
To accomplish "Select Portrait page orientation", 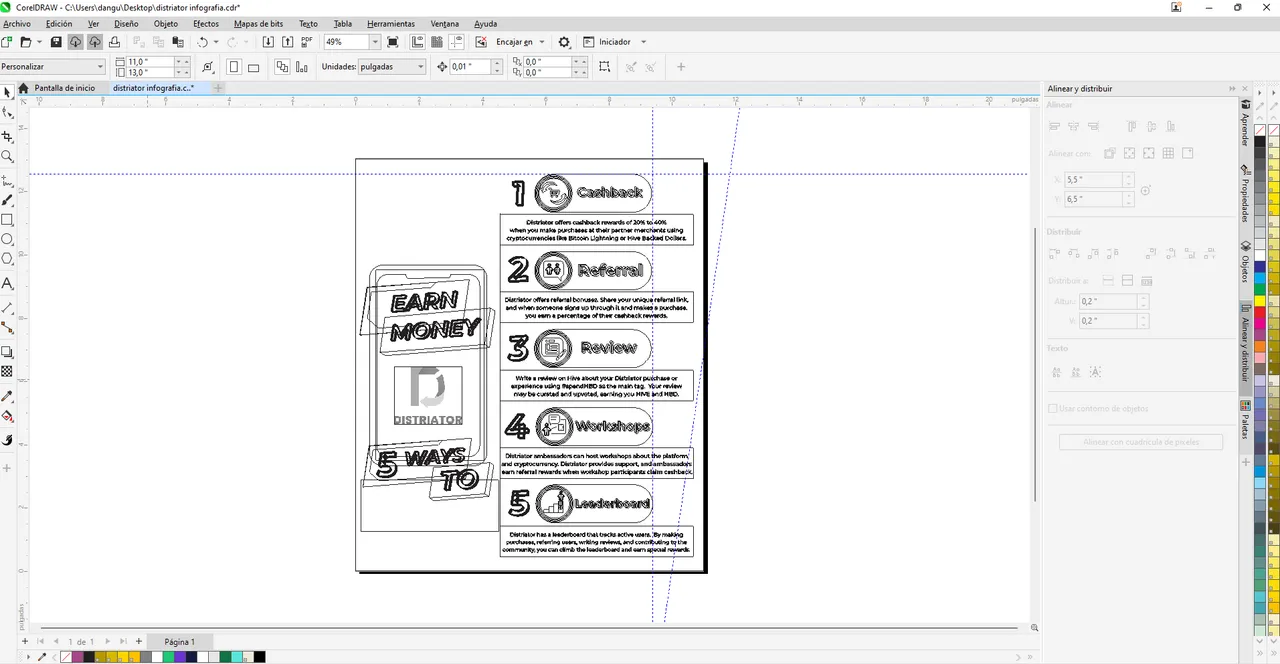I will (x=234, y=67).
